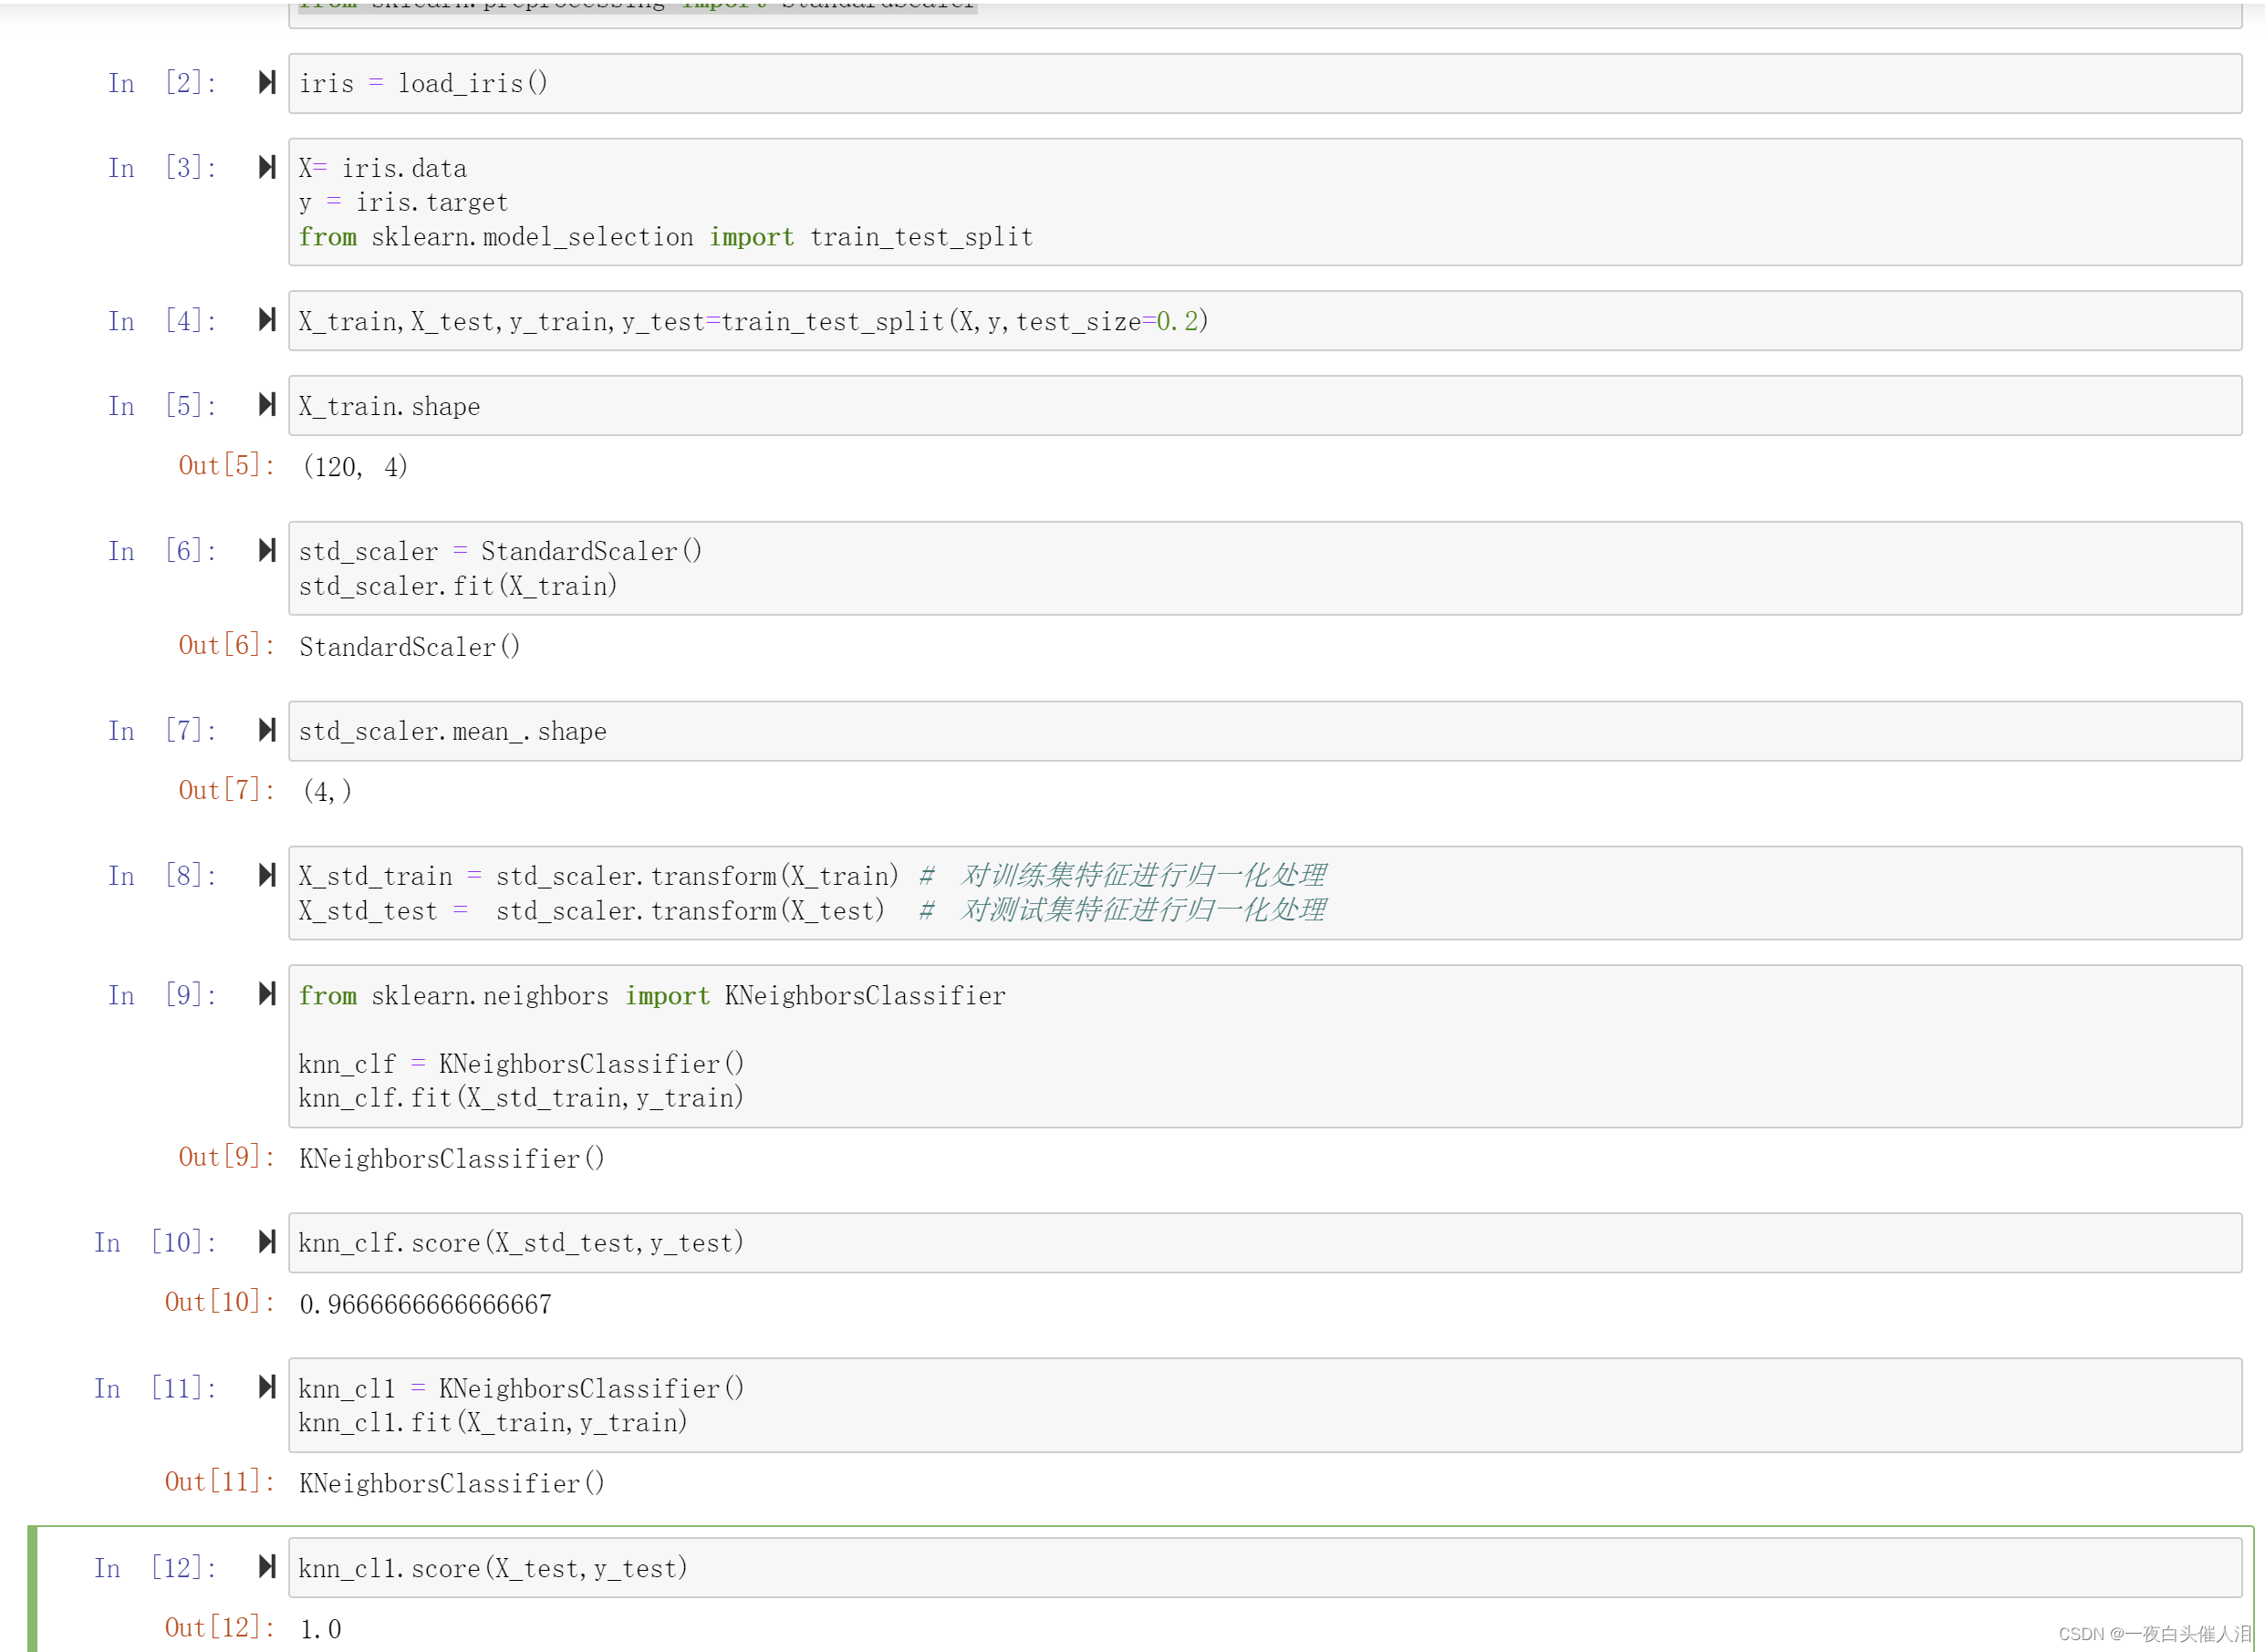Run cell In [5] with its run icon
This screenshot has height=1652, width=2265.
tap(267, 405)
